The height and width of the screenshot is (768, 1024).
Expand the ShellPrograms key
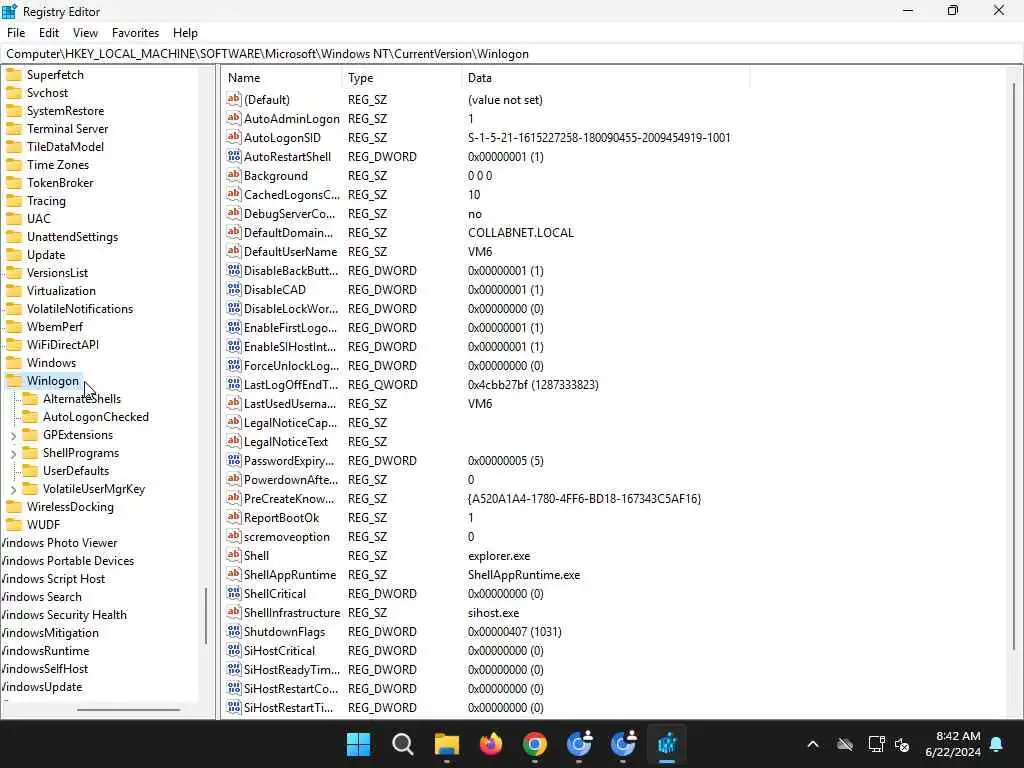pos(14,453)
